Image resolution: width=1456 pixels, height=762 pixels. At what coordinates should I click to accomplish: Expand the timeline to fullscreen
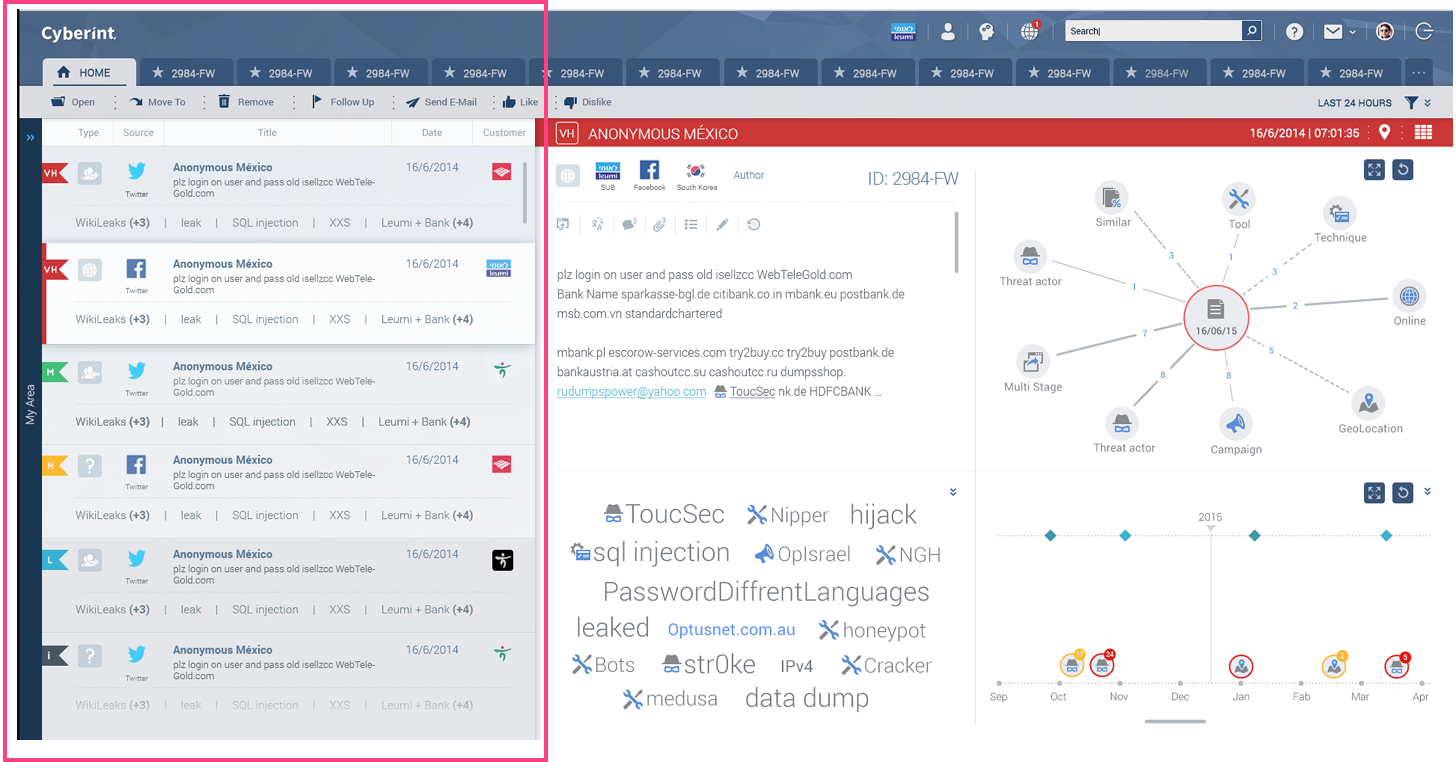coord(1374,492)
